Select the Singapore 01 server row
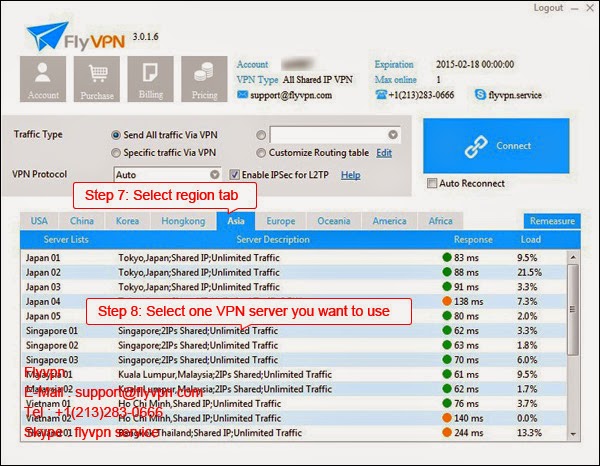The image size is (600, 466). tap(294, 330)
